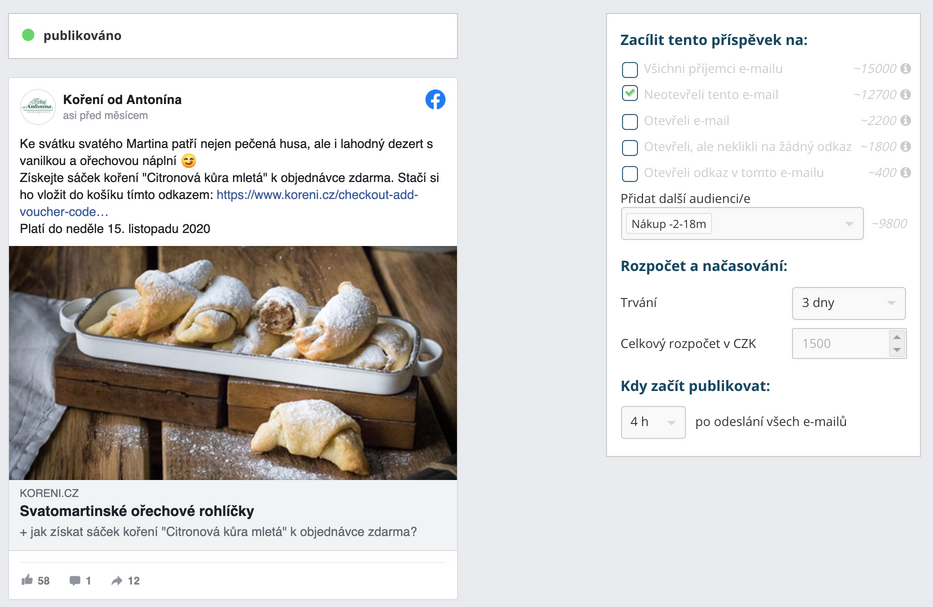This screenshot has height=607, width=933.
Task: Open the '4 h' start delay dropdown
Action: click(653, 422)
